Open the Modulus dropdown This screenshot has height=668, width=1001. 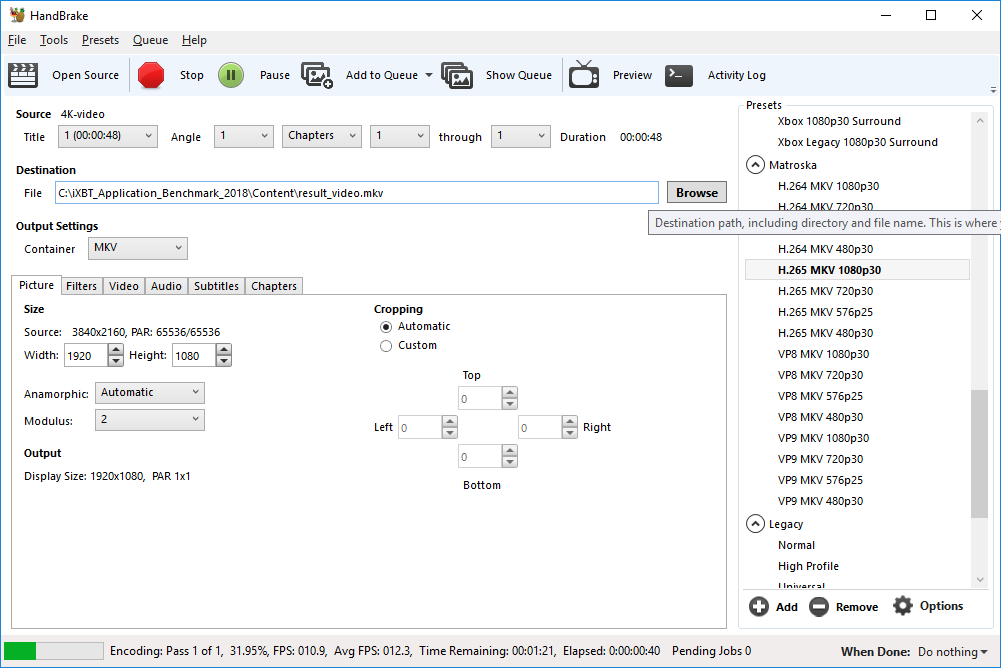[x=150, y=420]
